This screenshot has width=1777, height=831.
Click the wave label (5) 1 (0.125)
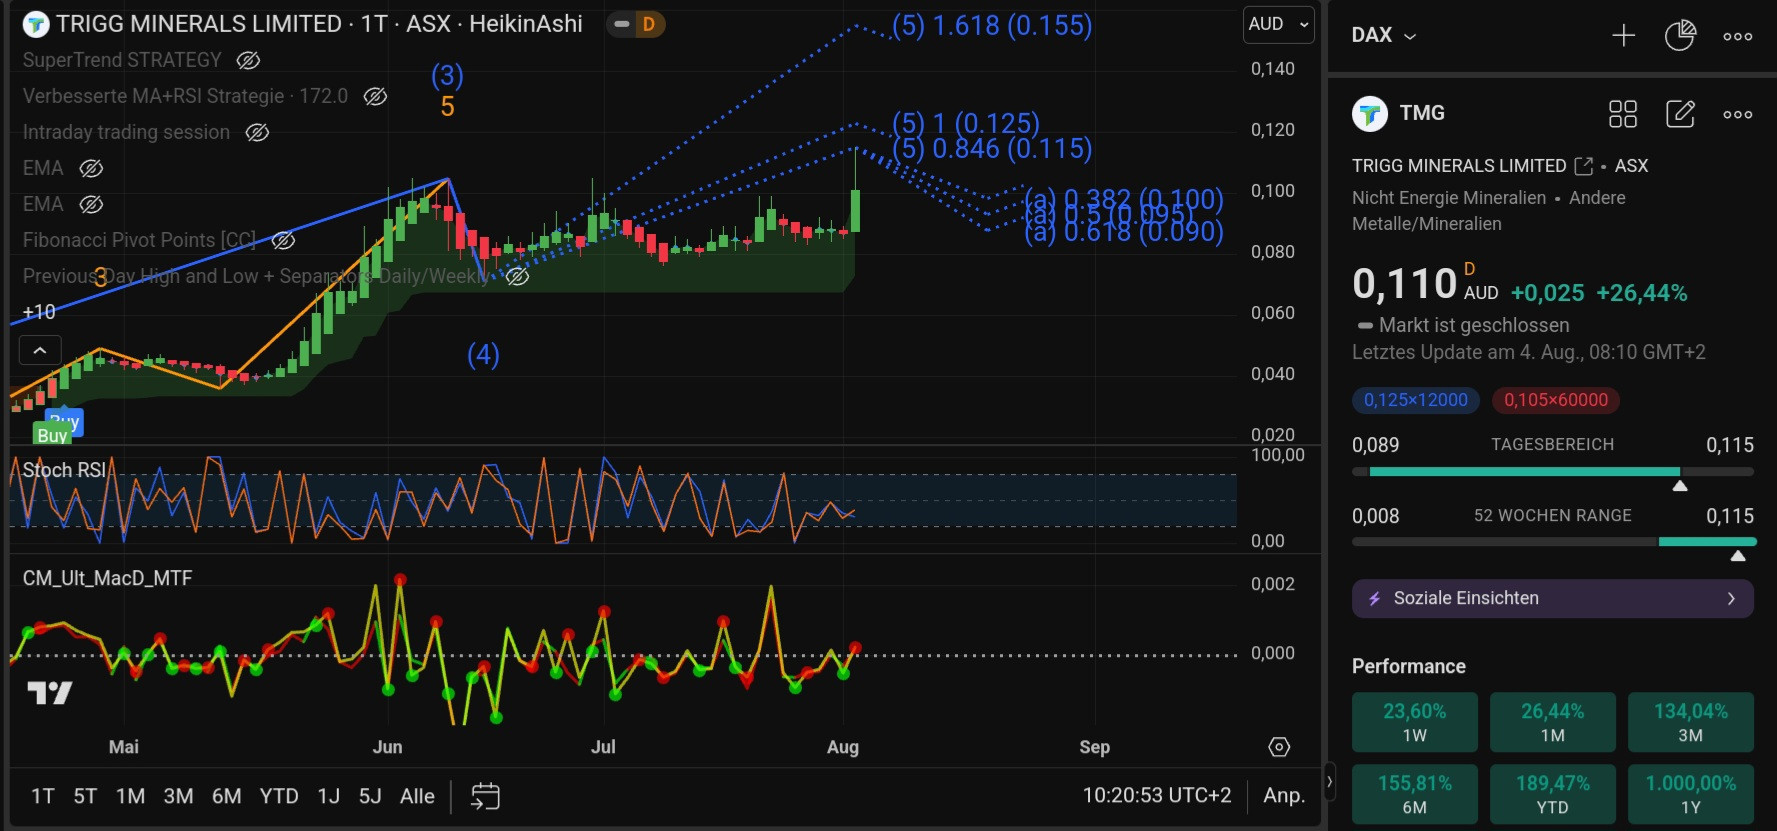[x=965, y=123]
